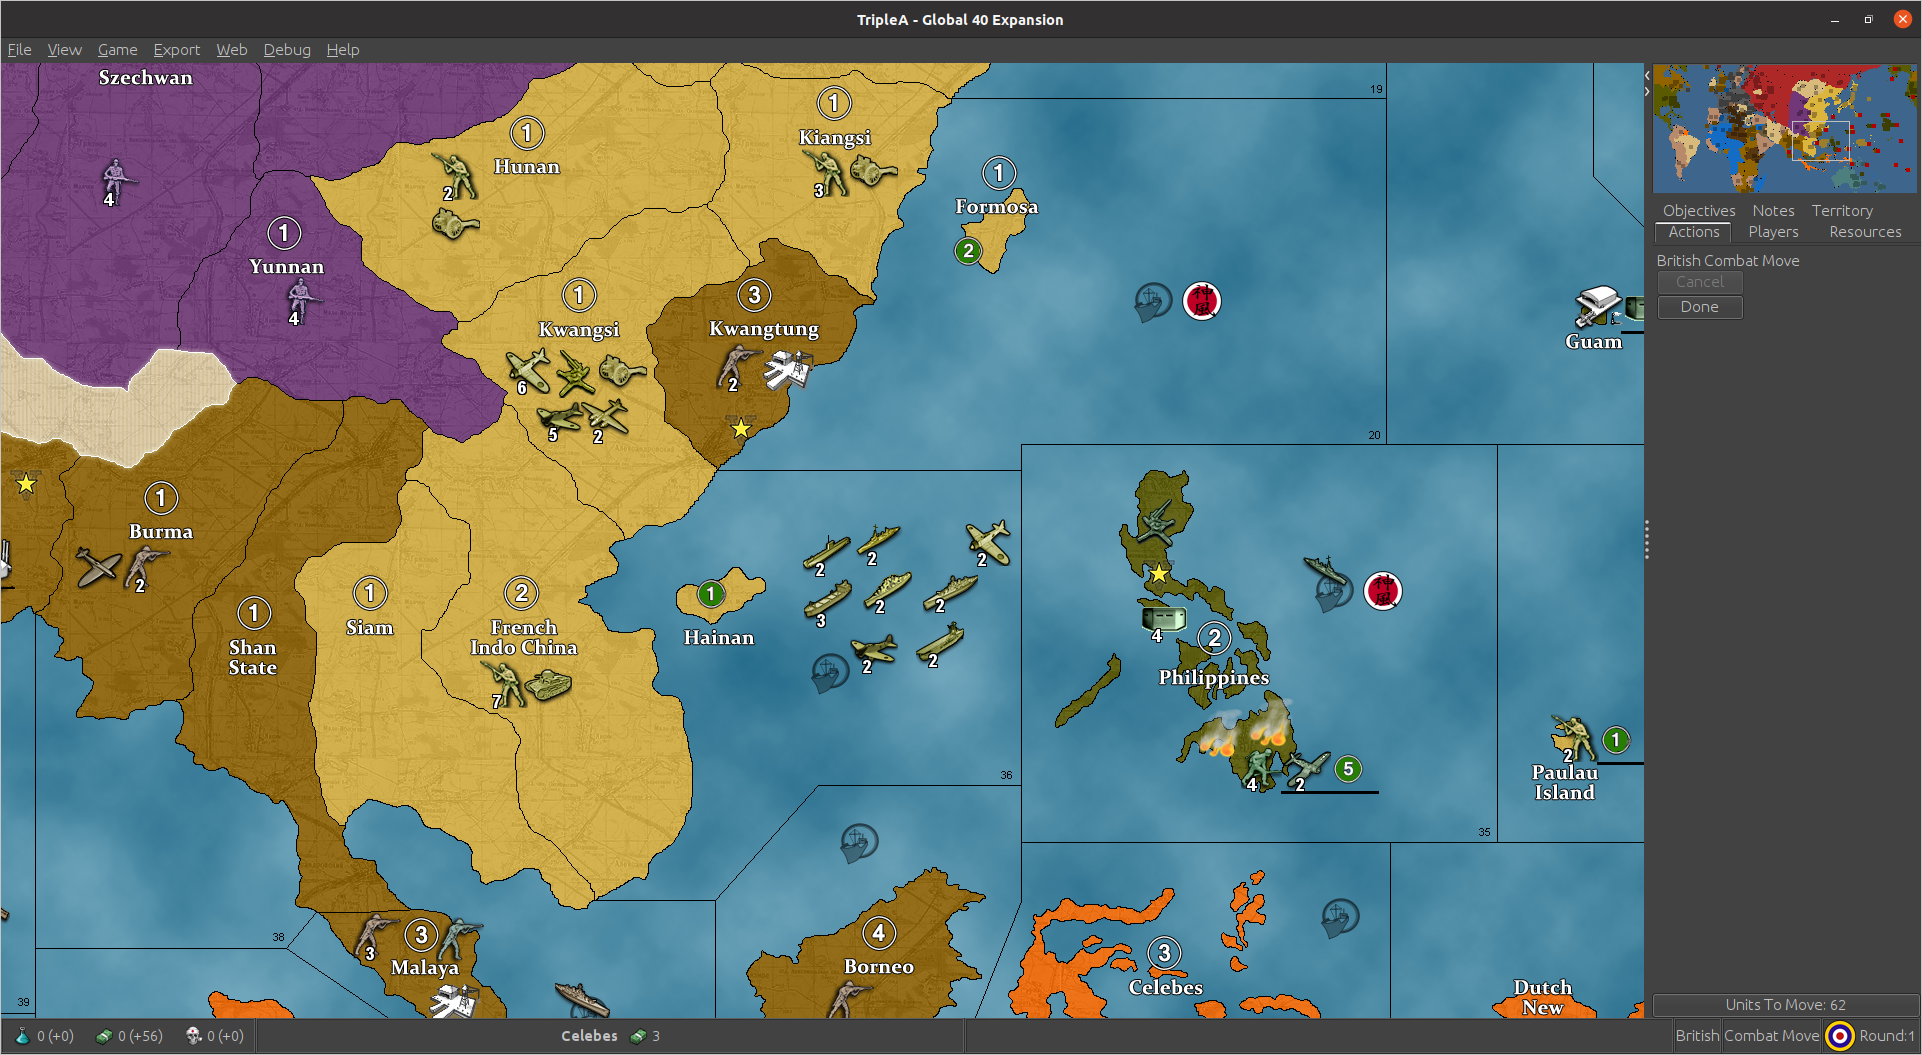This screenshot has height=1055, width=1922.
Task: Click the panel splitter handle dots
Action: [1646, 540]
